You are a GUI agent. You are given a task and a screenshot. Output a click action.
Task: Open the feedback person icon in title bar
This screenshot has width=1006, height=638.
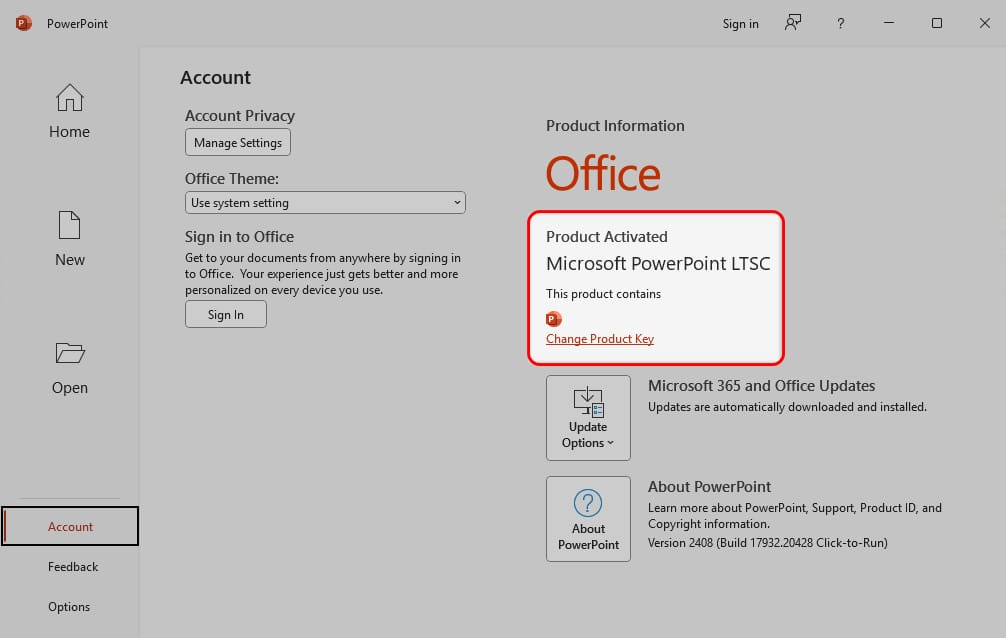coord(793,23)
